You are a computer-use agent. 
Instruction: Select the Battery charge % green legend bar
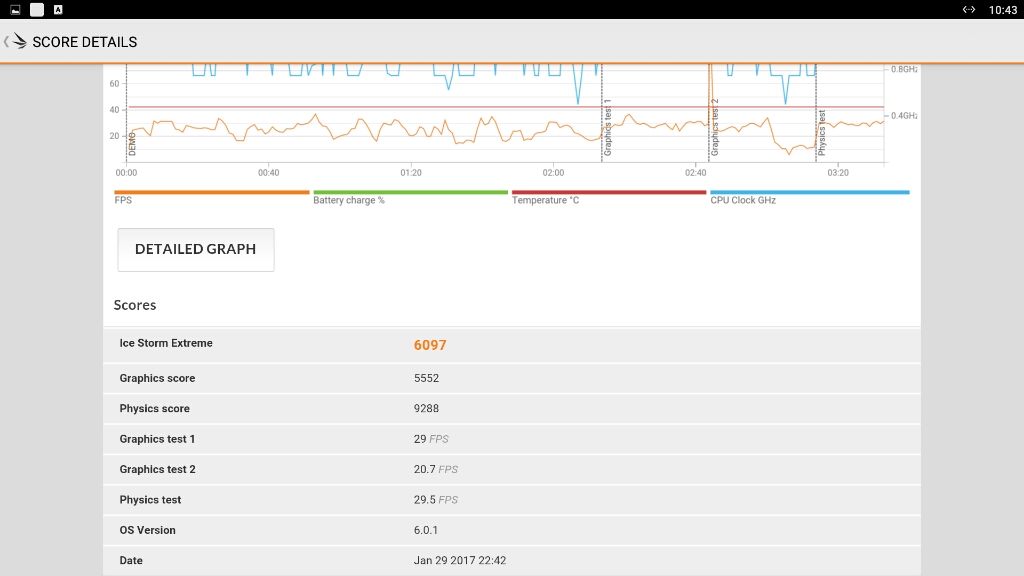(410, 193)
